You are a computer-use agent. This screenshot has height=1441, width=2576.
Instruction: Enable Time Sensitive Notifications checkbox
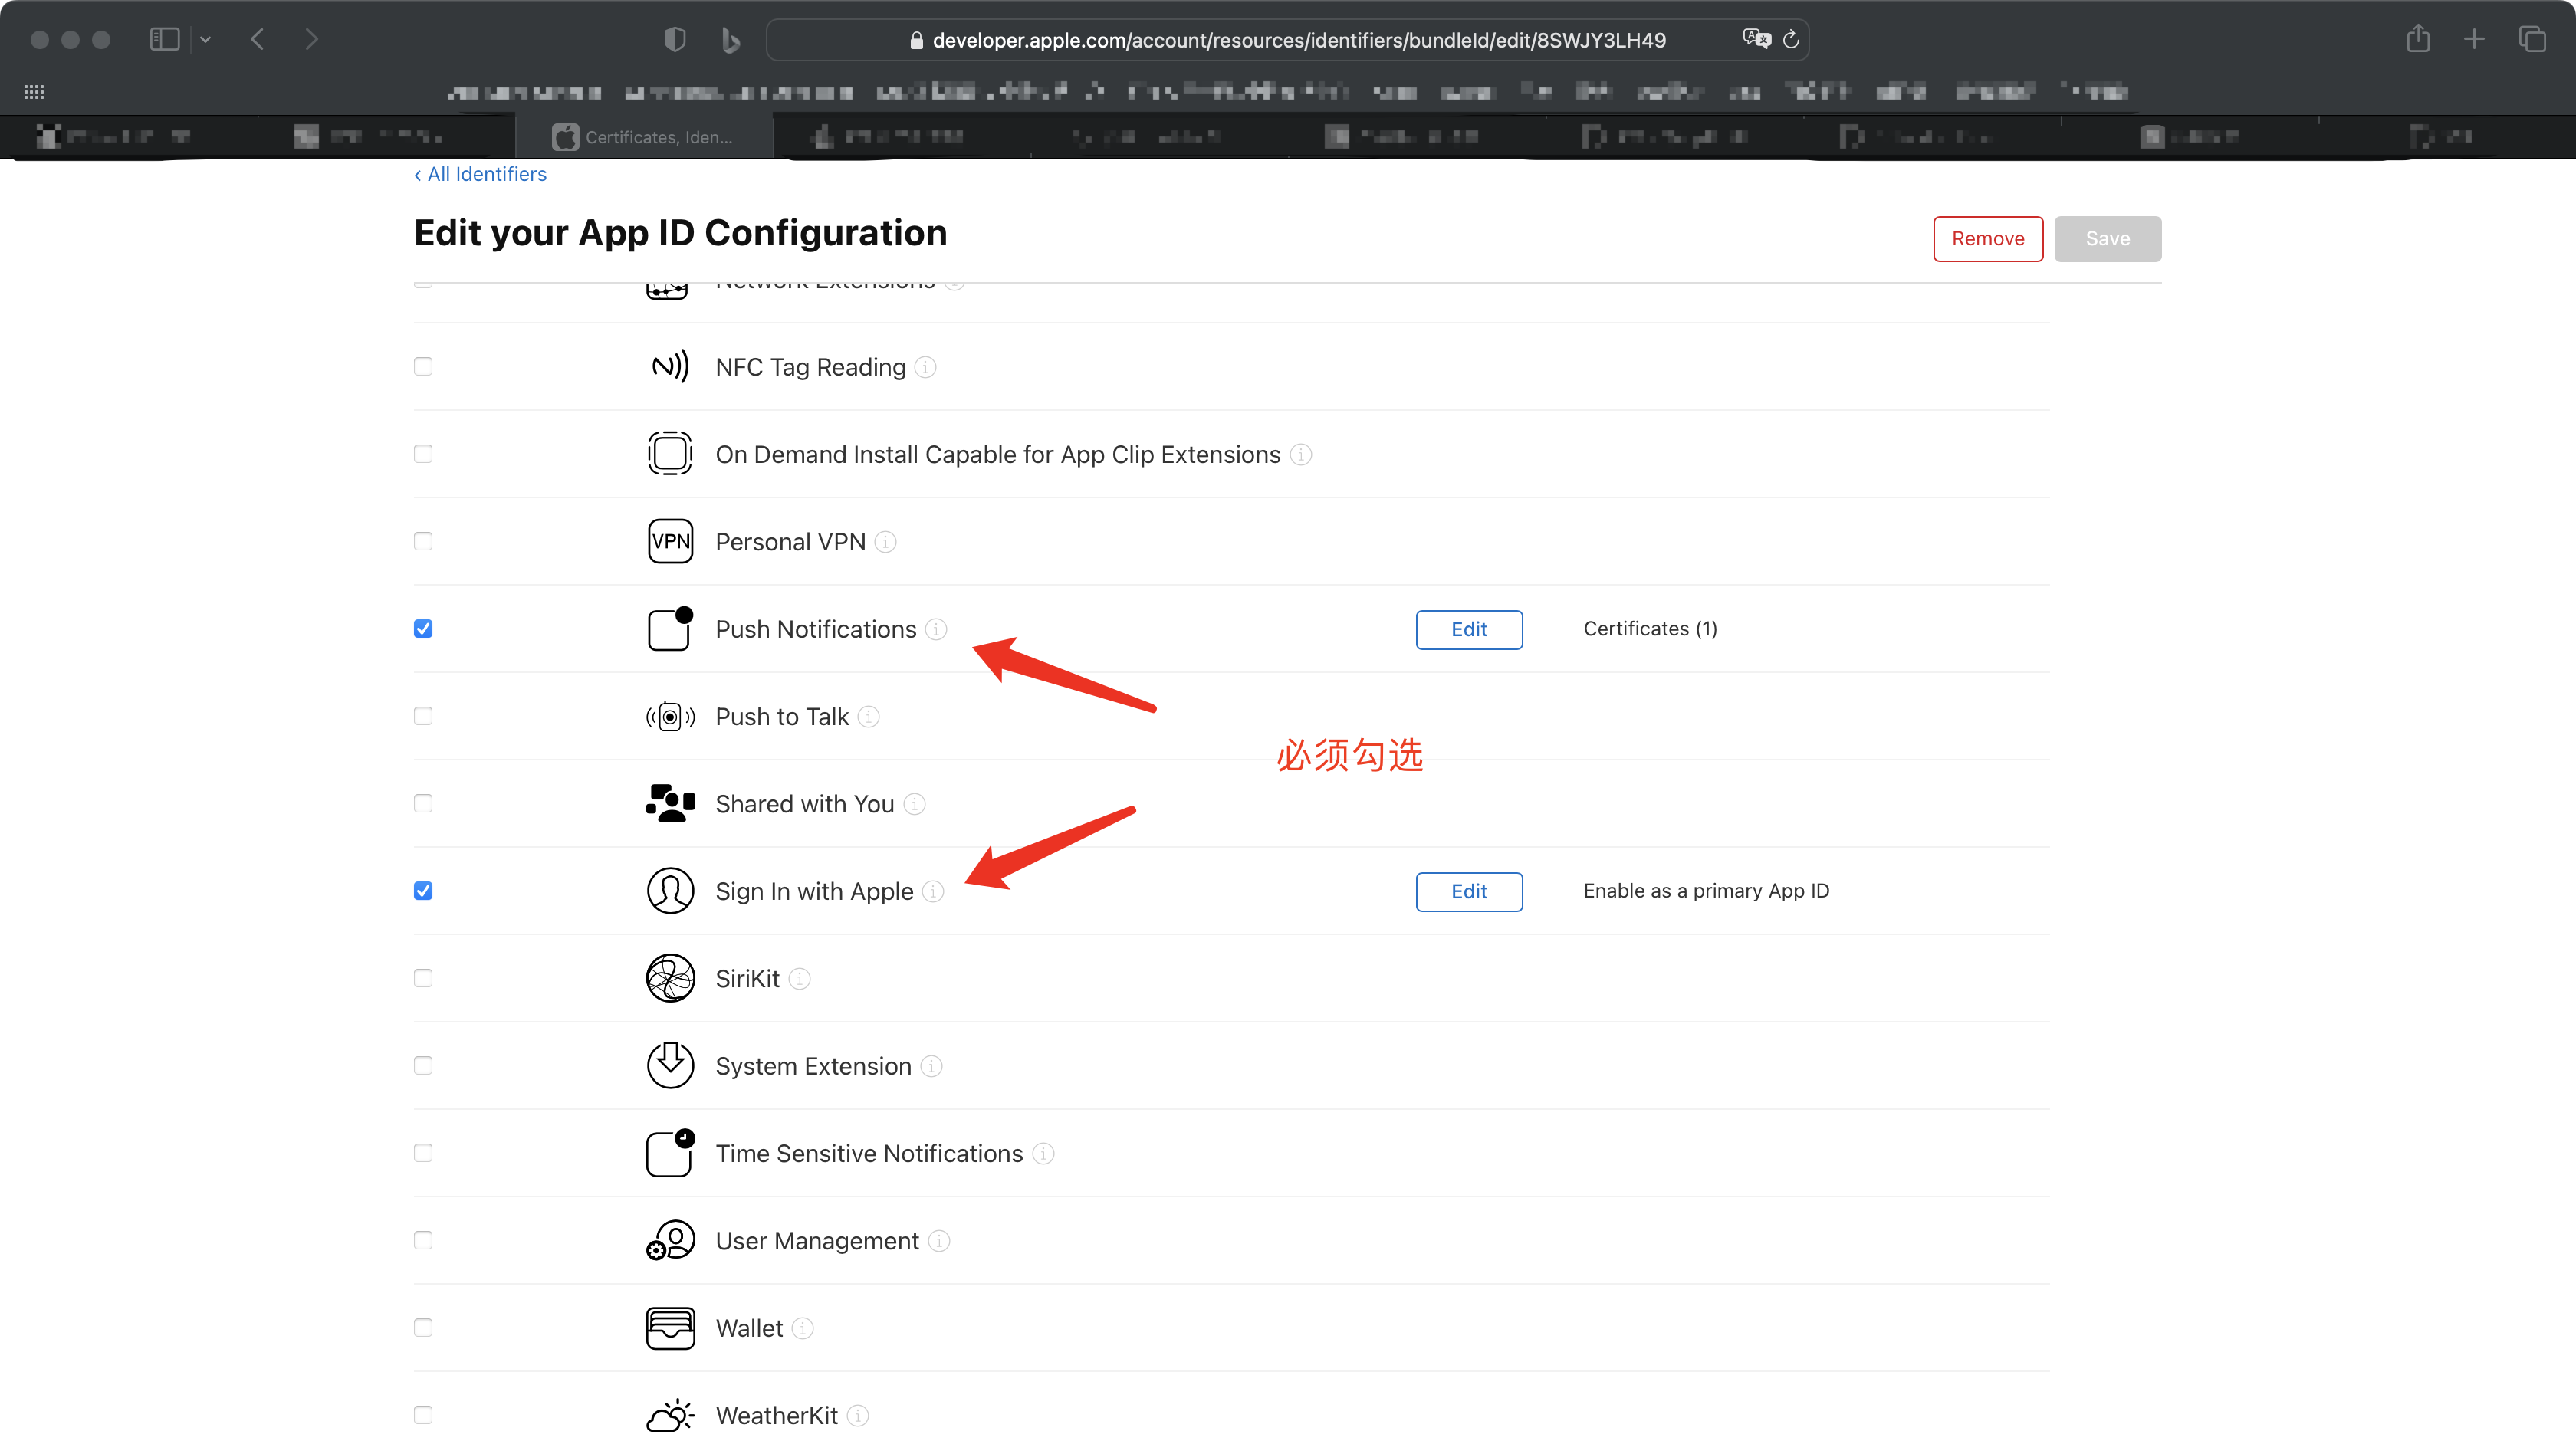(423, 1153)
